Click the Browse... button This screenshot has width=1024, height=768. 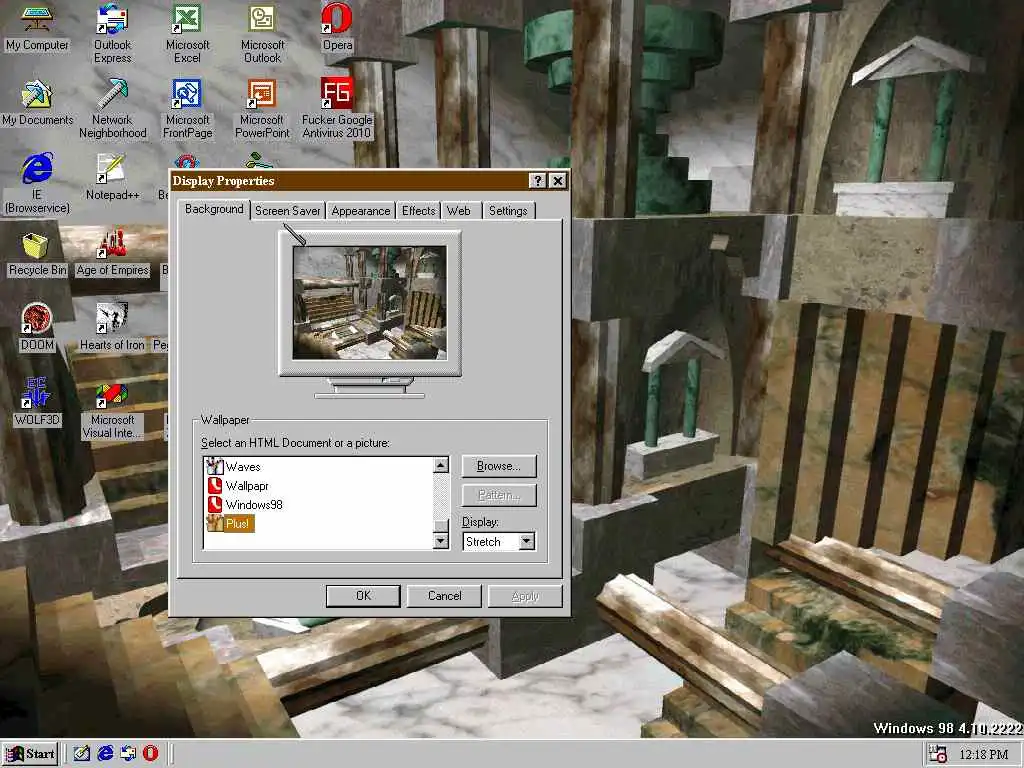(x=499, y=466)
